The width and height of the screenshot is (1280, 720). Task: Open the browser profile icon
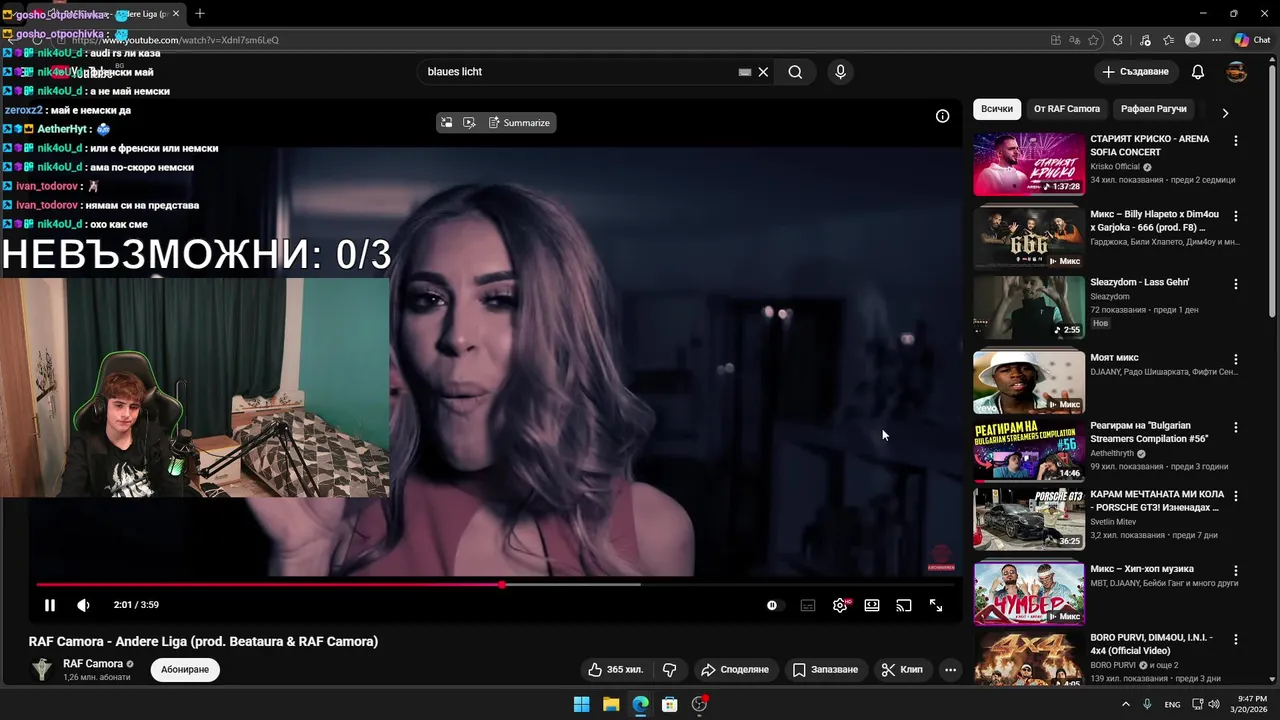[x=1192, y=40]
